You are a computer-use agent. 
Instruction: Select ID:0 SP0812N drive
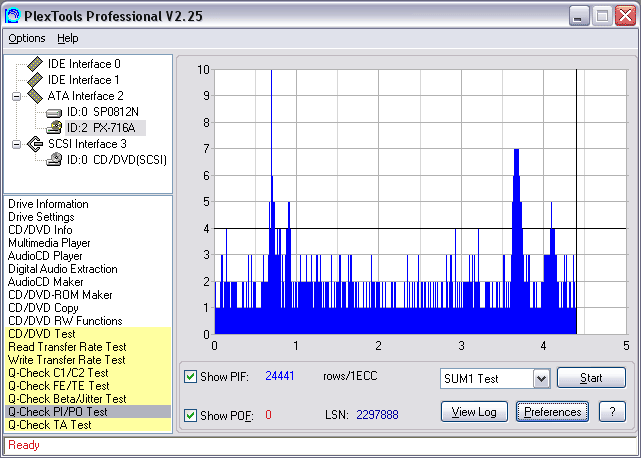tap(103, 112)
